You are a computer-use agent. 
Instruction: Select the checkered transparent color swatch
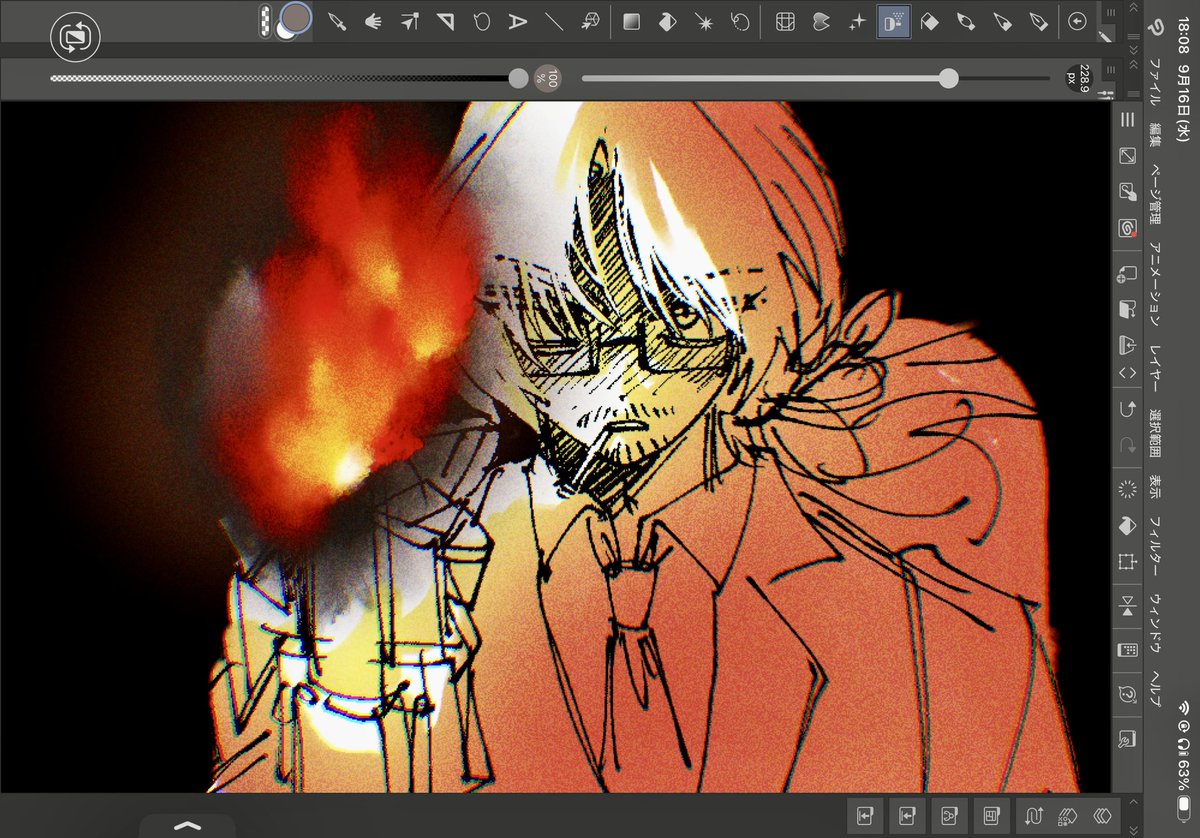[264, 20]
